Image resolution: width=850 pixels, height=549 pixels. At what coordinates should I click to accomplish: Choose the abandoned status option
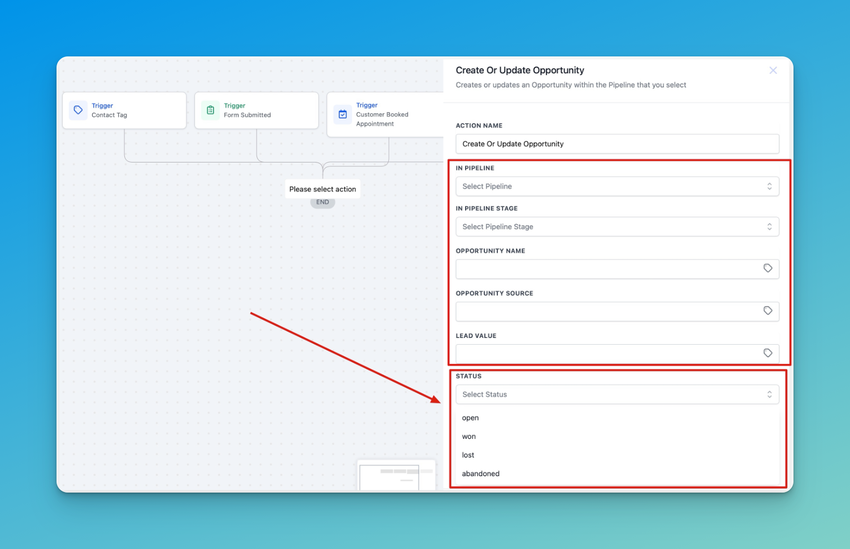(x=617, y=474)
